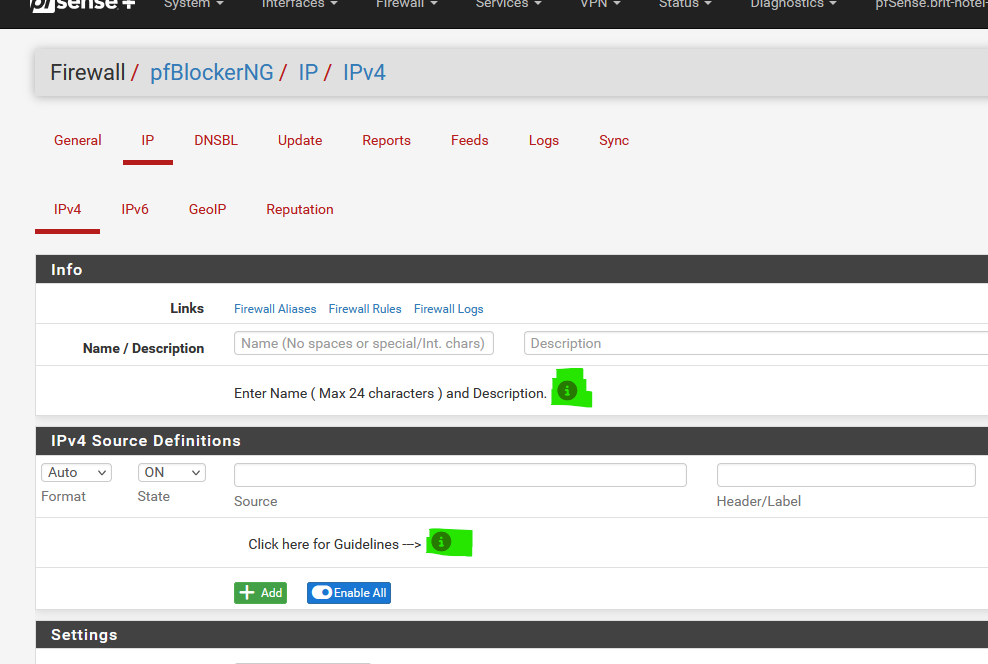Screen dimensions: 988x664
Task: Open the Firewall top menu
Action: (406, 4)
